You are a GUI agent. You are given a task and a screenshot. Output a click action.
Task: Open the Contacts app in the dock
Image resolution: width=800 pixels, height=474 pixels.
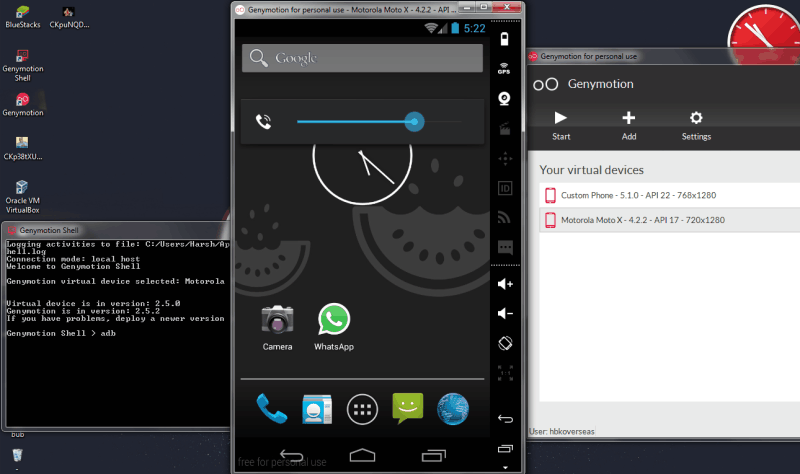317,409
